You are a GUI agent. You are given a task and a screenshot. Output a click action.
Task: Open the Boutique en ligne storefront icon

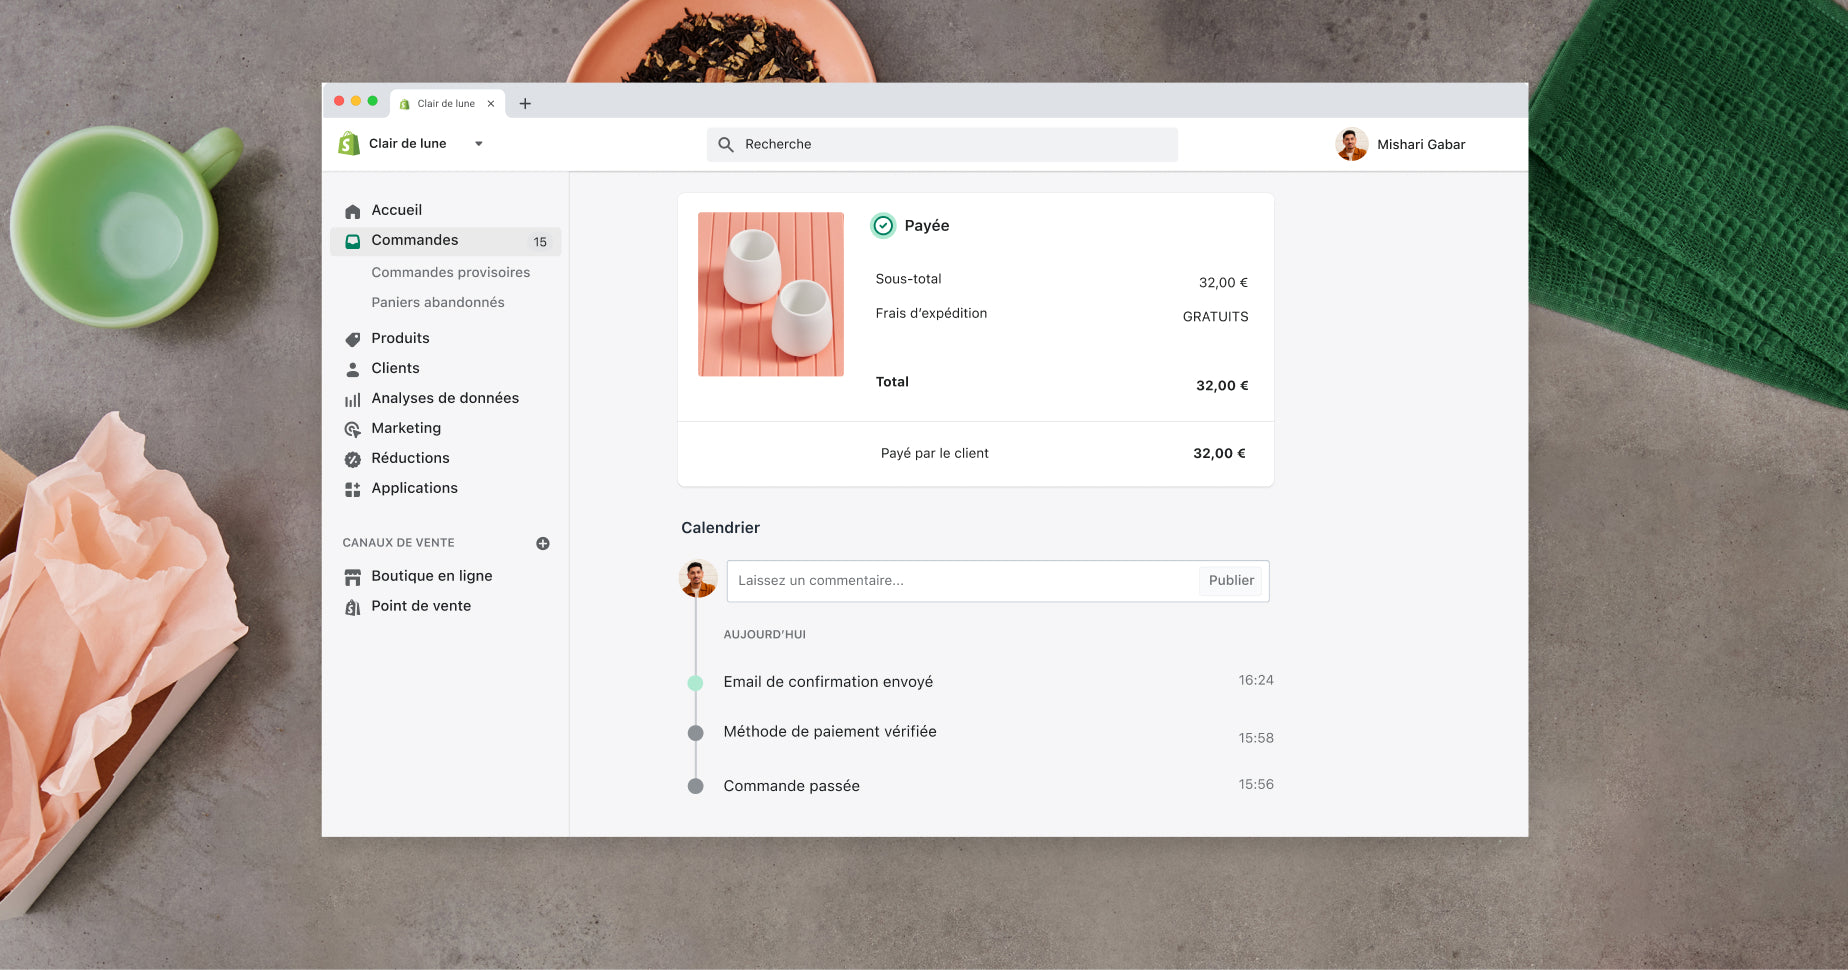(x=352, y=576)
